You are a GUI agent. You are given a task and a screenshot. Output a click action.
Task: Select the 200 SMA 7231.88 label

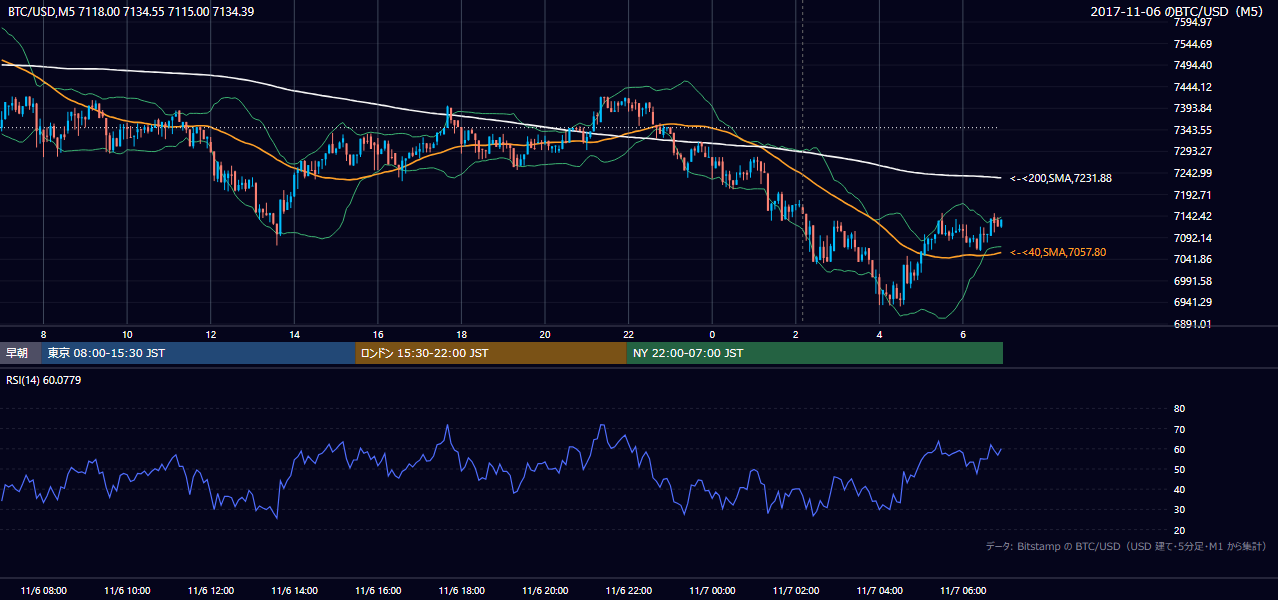pos(1061,178)
